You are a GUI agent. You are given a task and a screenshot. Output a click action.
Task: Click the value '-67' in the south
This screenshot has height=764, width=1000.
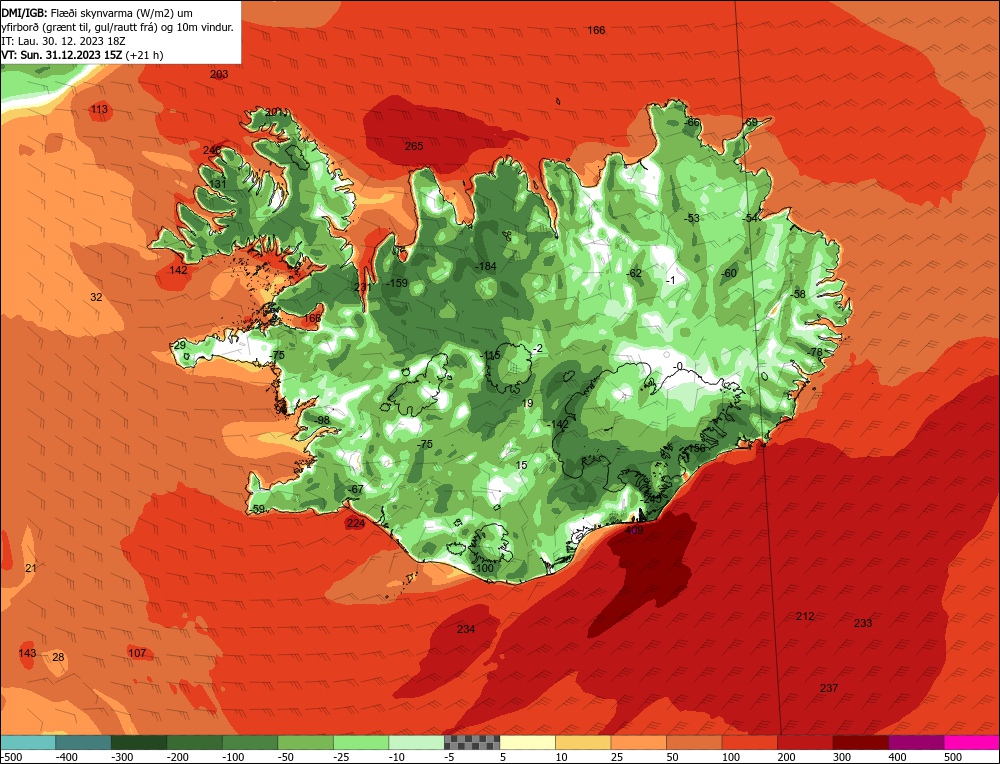355,489
